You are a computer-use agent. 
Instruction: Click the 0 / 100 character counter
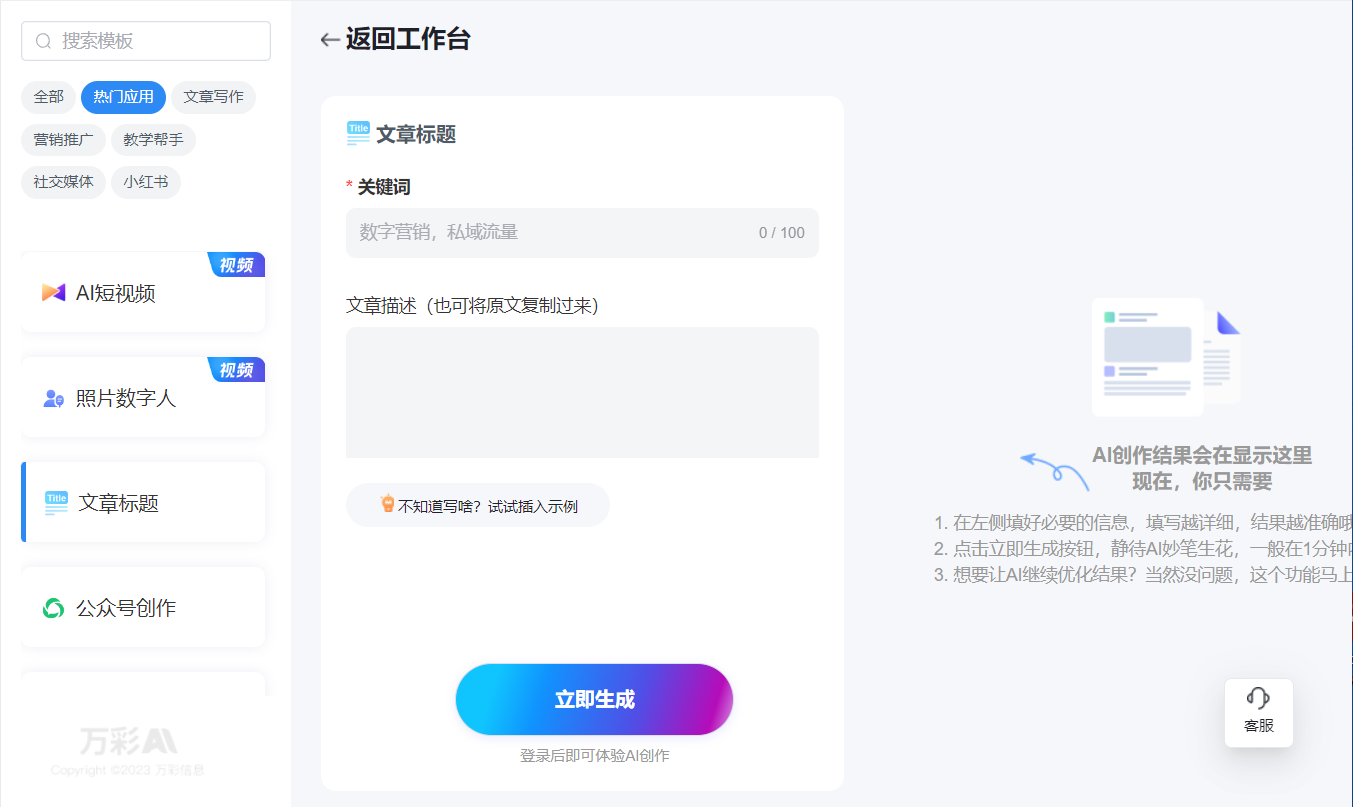[x=782, y=233]
